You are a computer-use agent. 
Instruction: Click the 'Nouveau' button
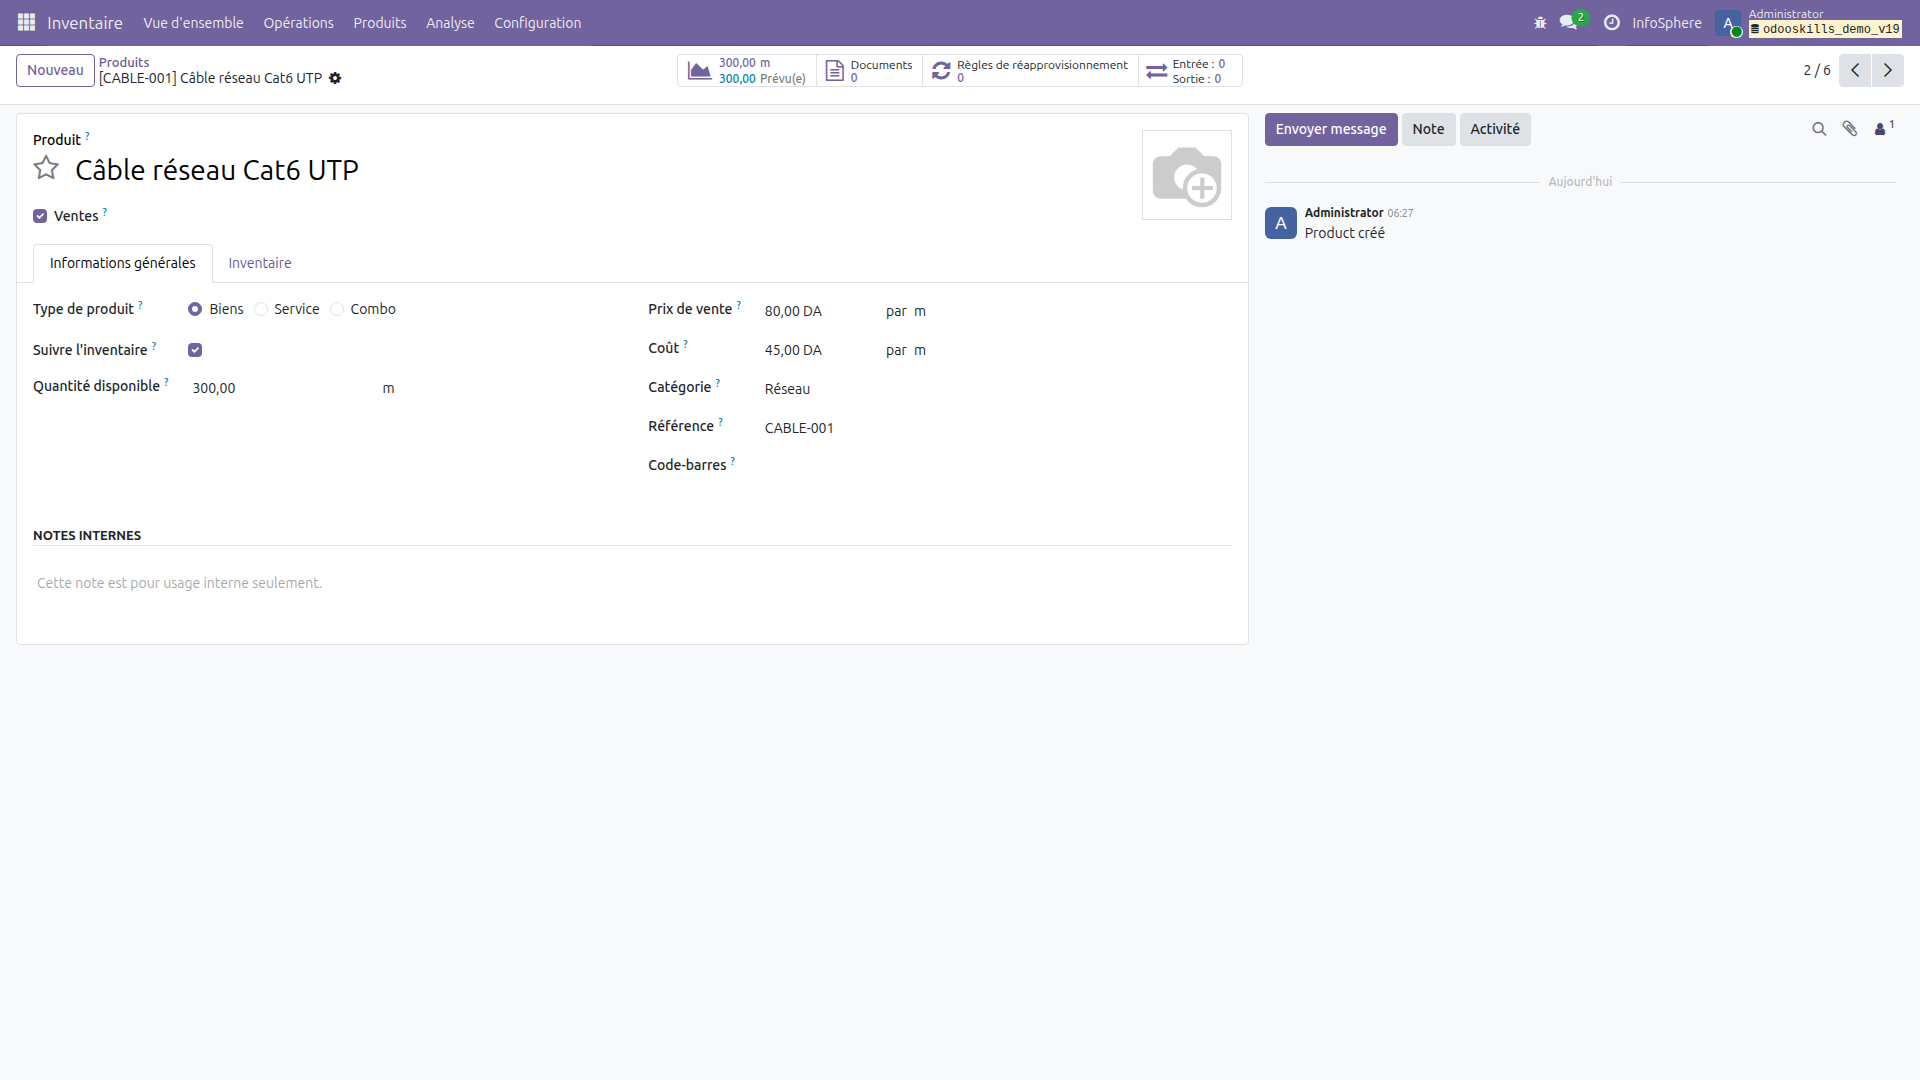coord(55,70)
